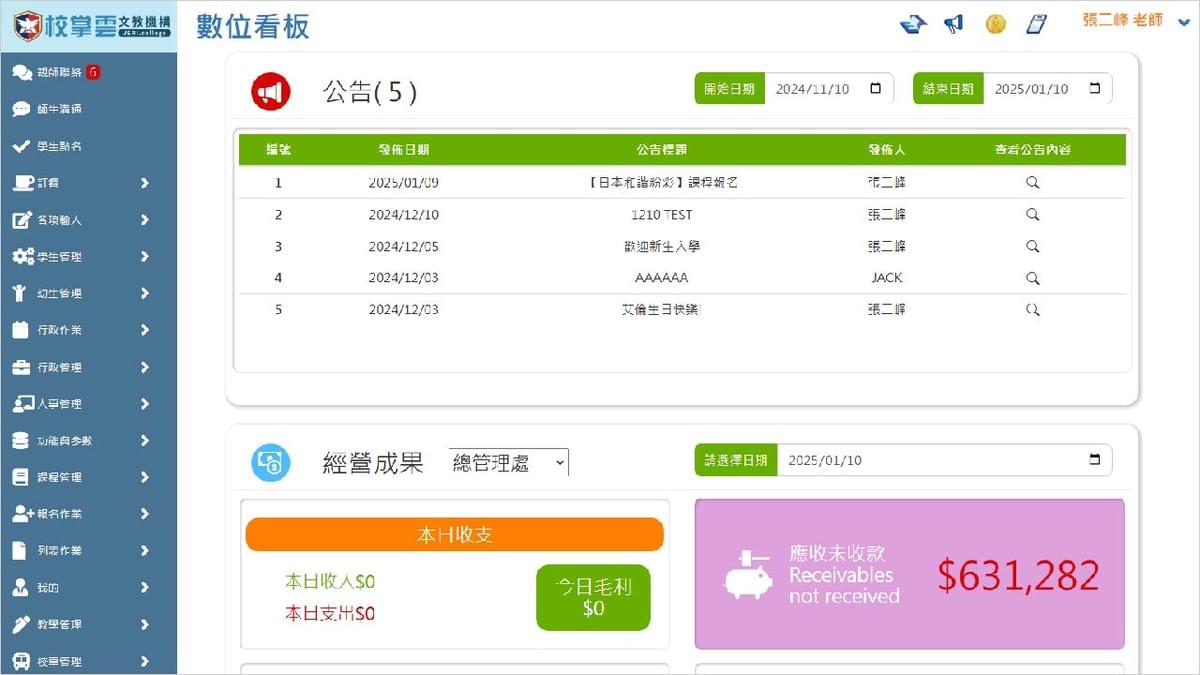This screenshot has width=1200, height=675.
Task: Click the 本日收入$0 text
Action: point(330,581)
